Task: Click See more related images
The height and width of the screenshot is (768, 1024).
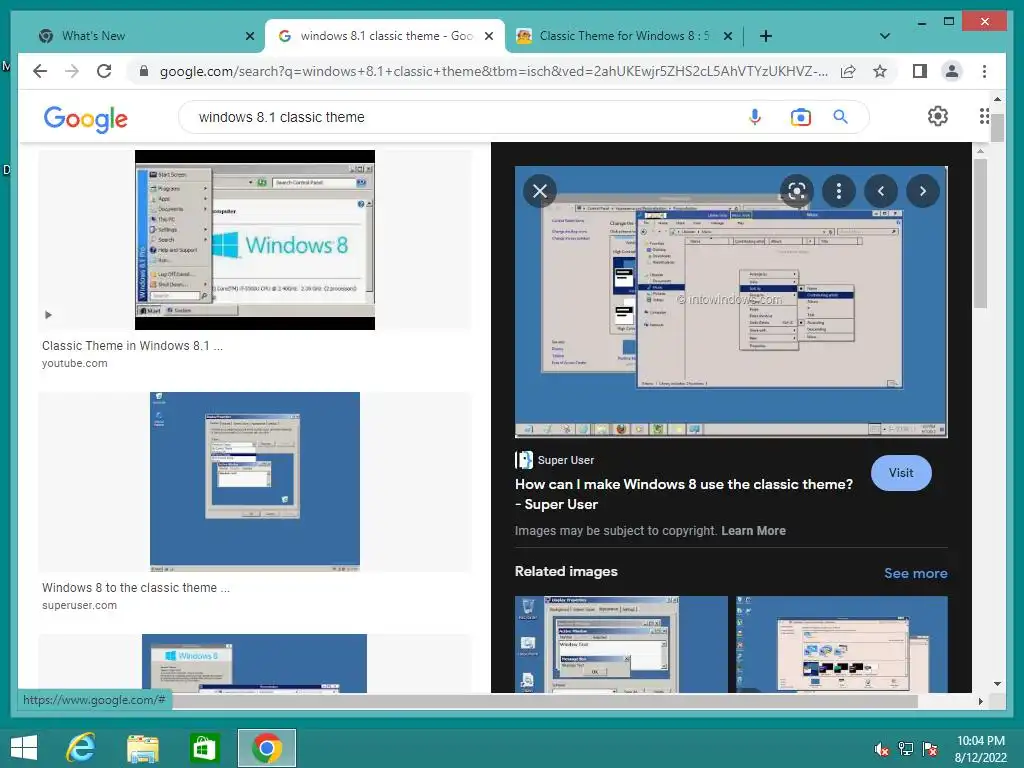Action: tap(916, 573)
